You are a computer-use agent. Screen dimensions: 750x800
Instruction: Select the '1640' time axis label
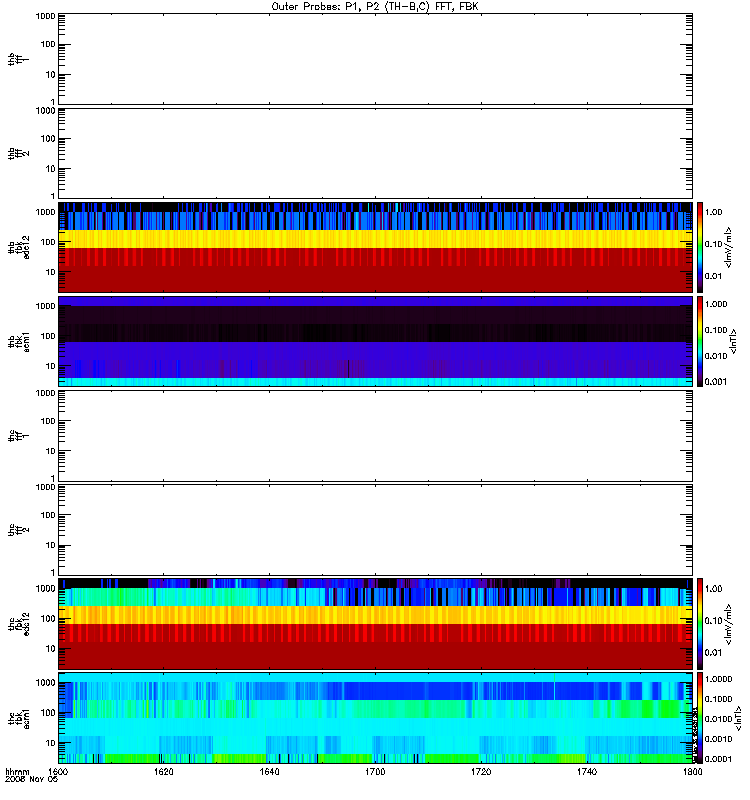pyautogui.click(x=269, y=772)
